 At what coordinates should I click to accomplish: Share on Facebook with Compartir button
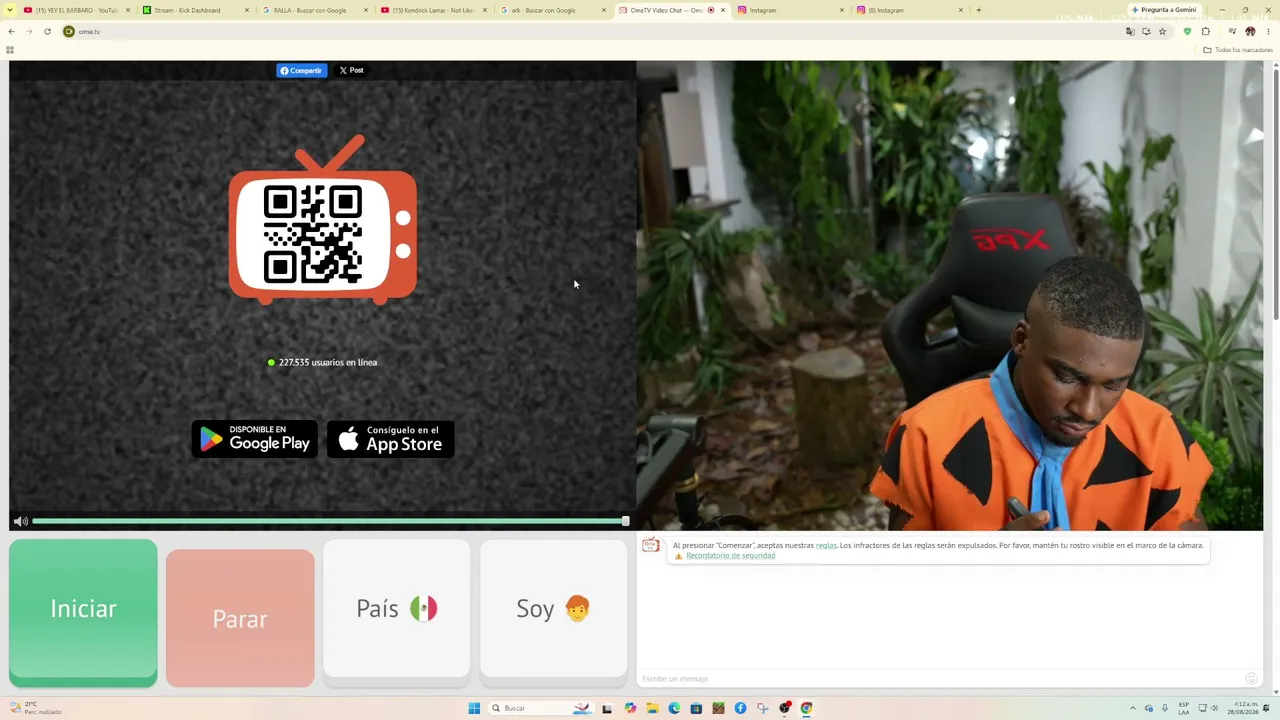click(301, 70)
